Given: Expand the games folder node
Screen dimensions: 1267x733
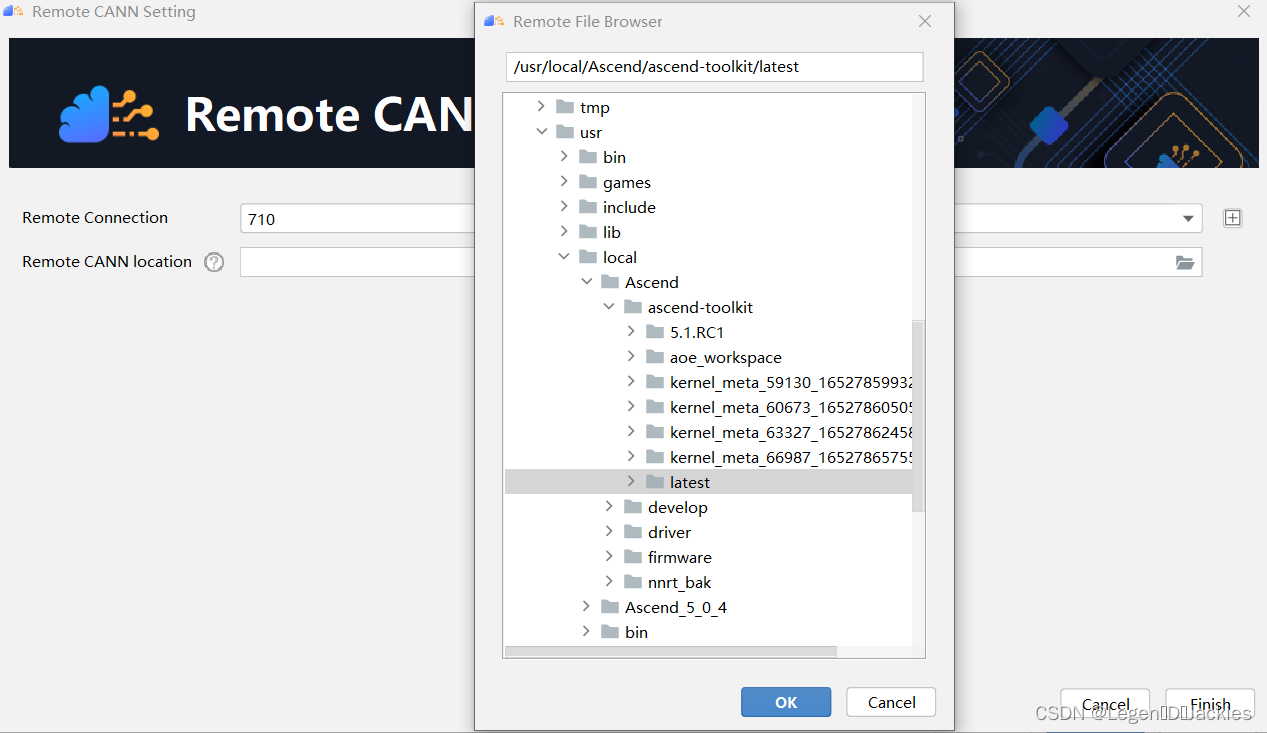Looking at the screenshot, I should 564,182.
